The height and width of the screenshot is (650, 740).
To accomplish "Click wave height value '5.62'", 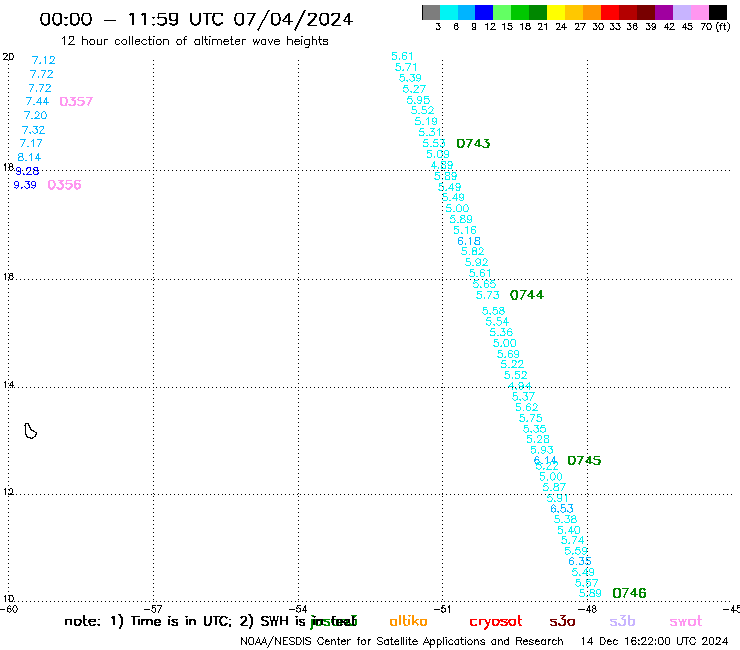I will (x=527, y=407).
